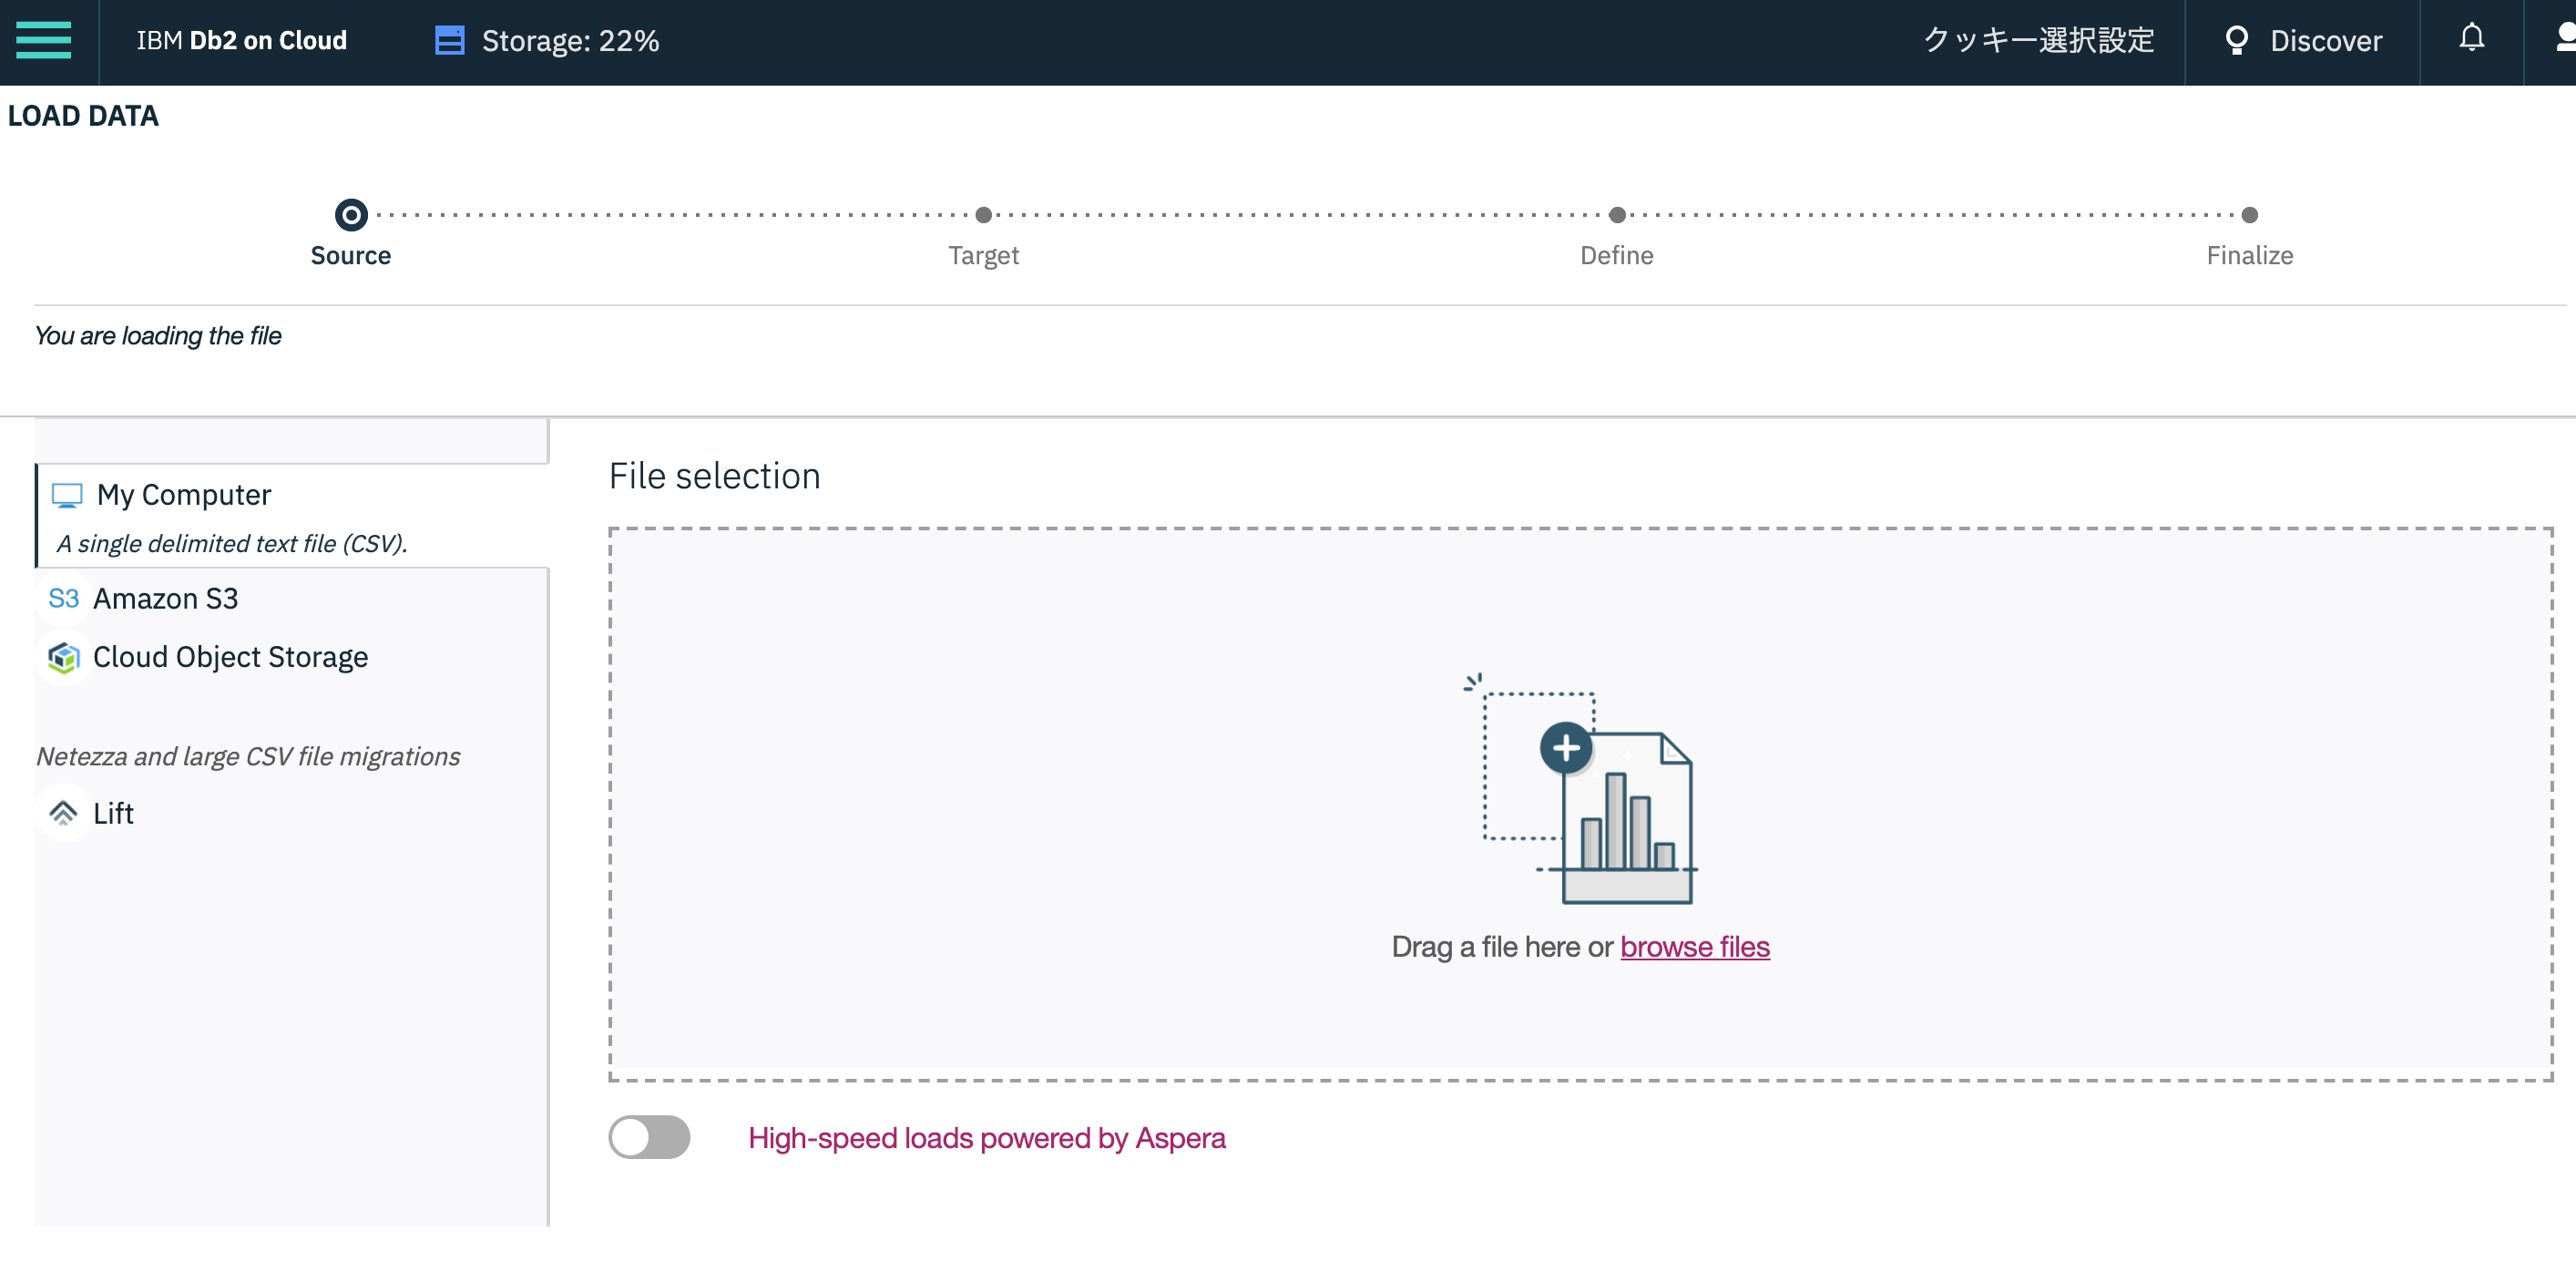Image resolution: width=2576 pixels, height=1272 pixels.
Task: Open the hamburger navigation menu
Action: [44, 40]
